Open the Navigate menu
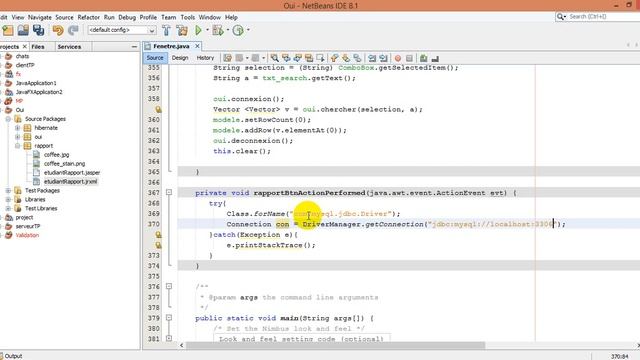The height and width of the screenshot is (360, 640). coord(40,17)
